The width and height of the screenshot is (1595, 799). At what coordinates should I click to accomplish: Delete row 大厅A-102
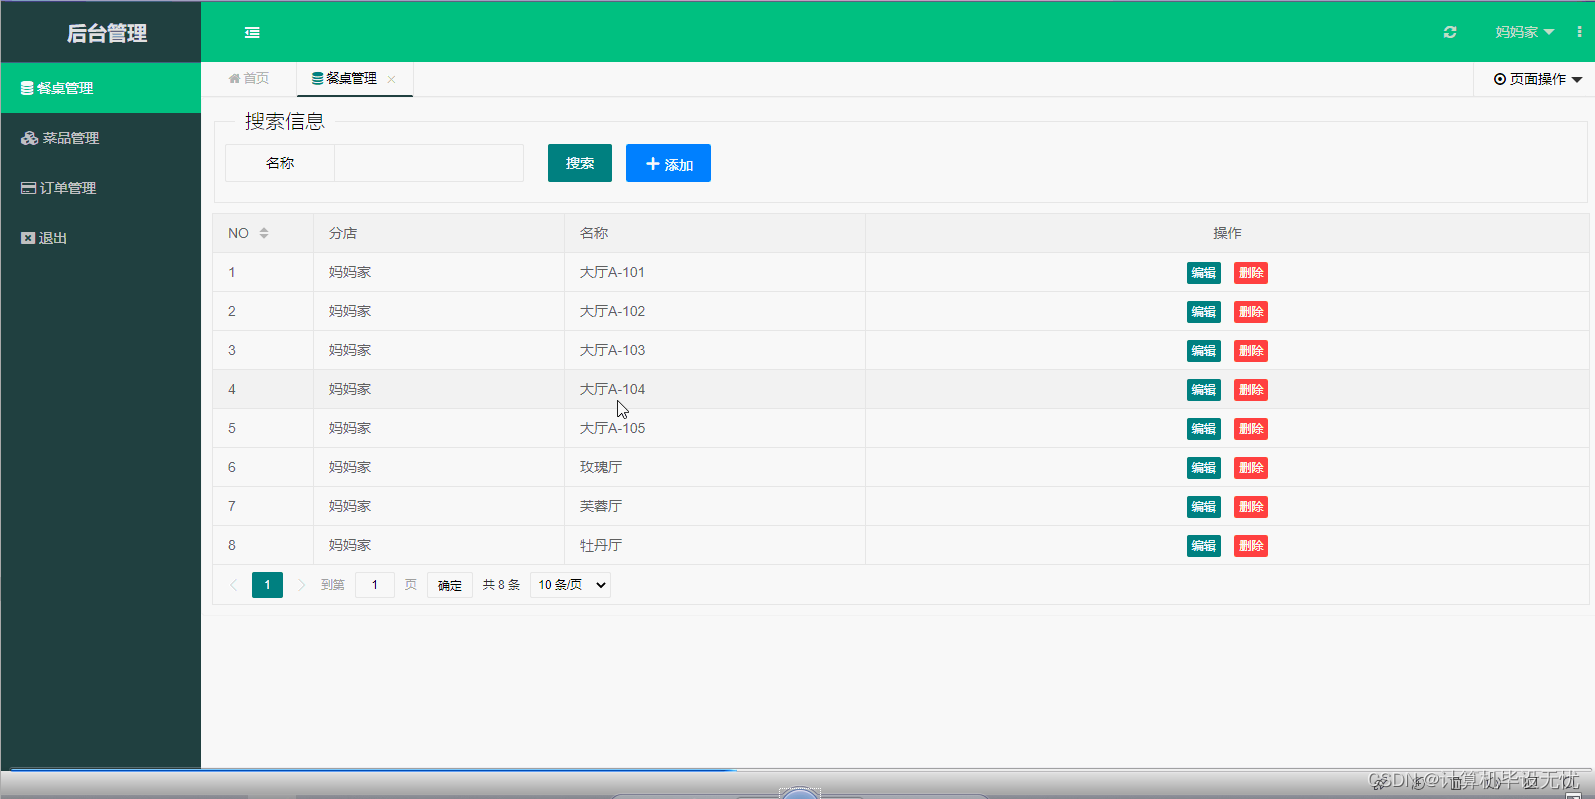pyautogui.click(x=1251, y=312)
